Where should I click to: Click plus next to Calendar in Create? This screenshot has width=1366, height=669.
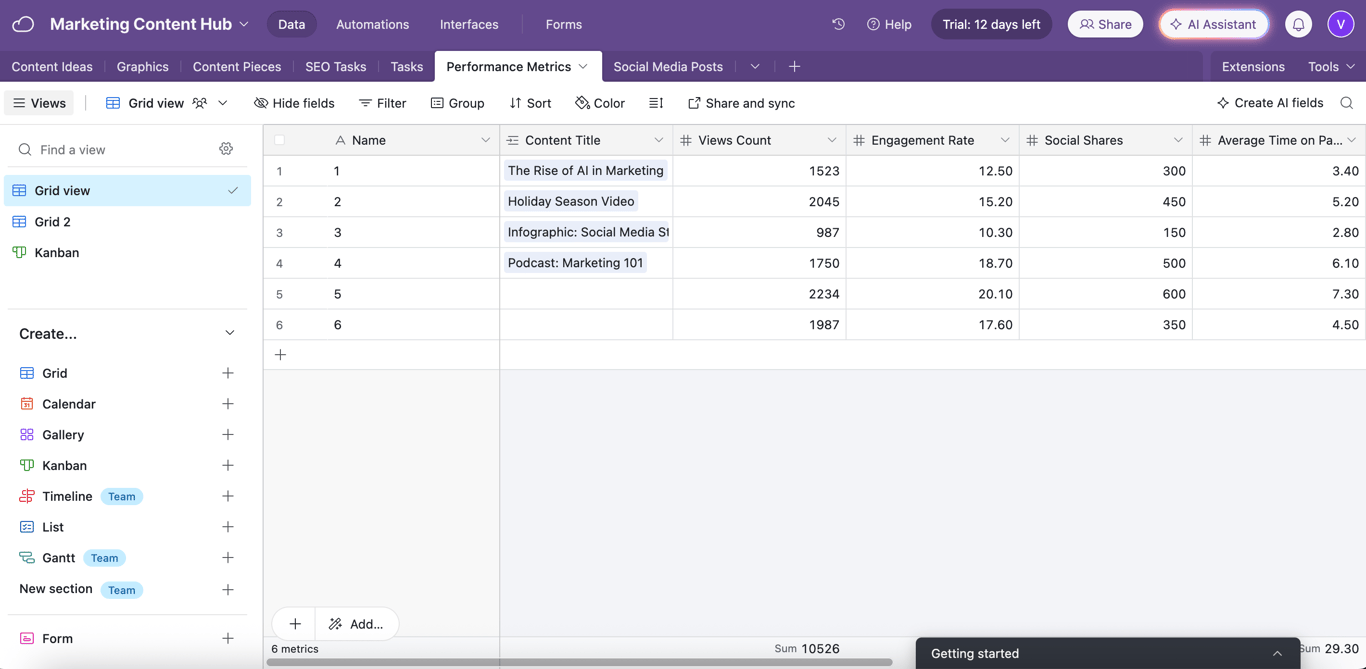pyautogui.click(x=228, y=404)
